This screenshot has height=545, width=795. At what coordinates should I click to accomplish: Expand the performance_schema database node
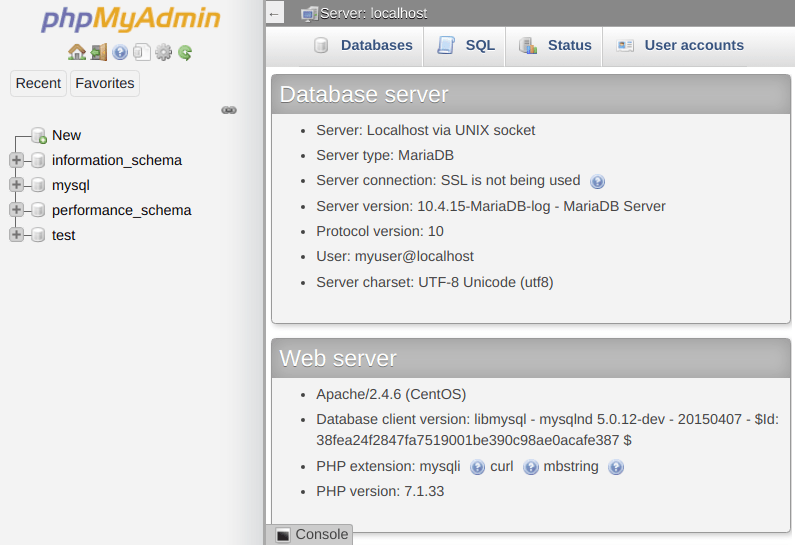point(16,210)
